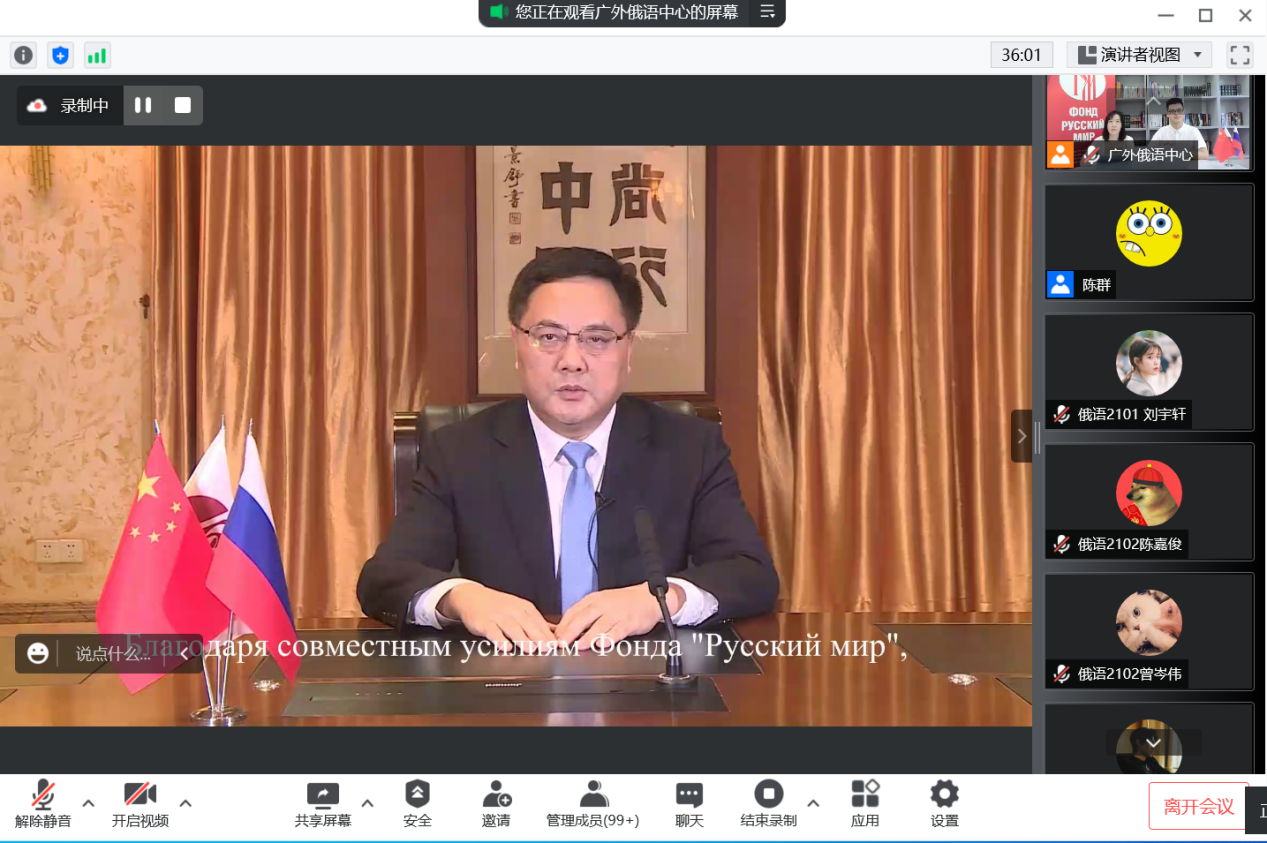Check the green network signal icon
Image resolution: width=1267 pixels, height=843 pixels.
pos(97,55)
